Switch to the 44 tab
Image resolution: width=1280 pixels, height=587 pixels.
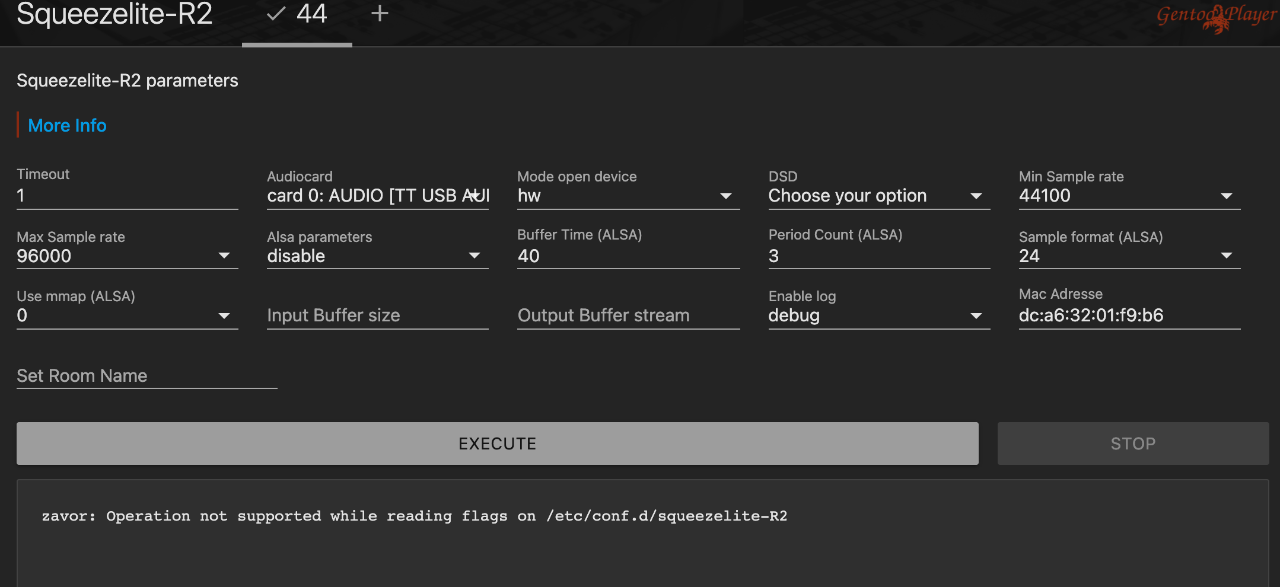(297, 15)
